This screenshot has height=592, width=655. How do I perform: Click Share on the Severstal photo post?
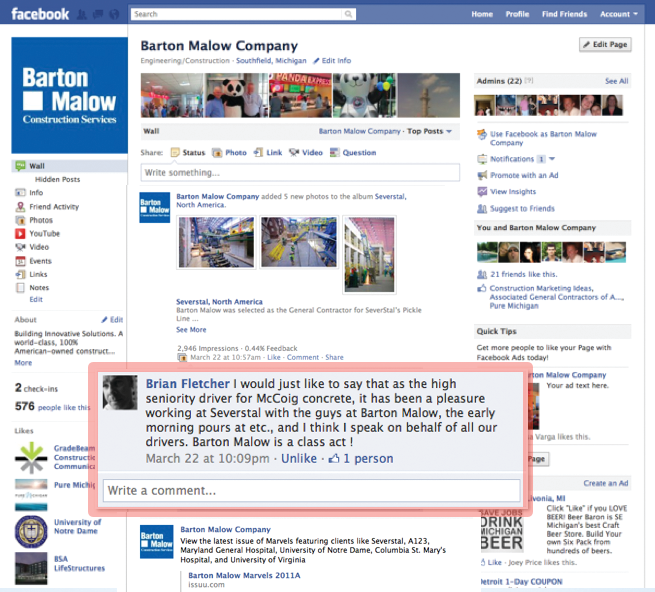[x=334, y=357]
